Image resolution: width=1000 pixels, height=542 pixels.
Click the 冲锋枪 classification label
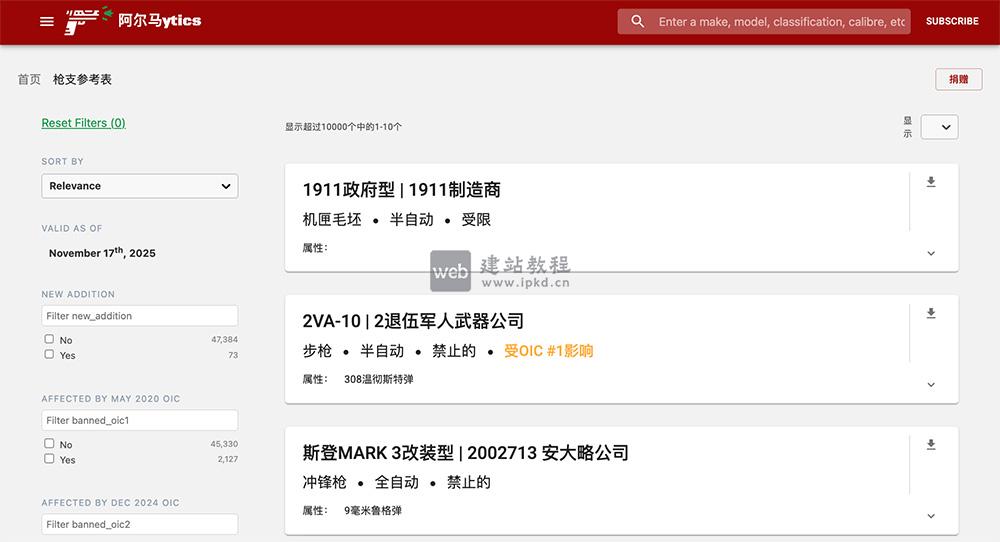tap(324, 482)
